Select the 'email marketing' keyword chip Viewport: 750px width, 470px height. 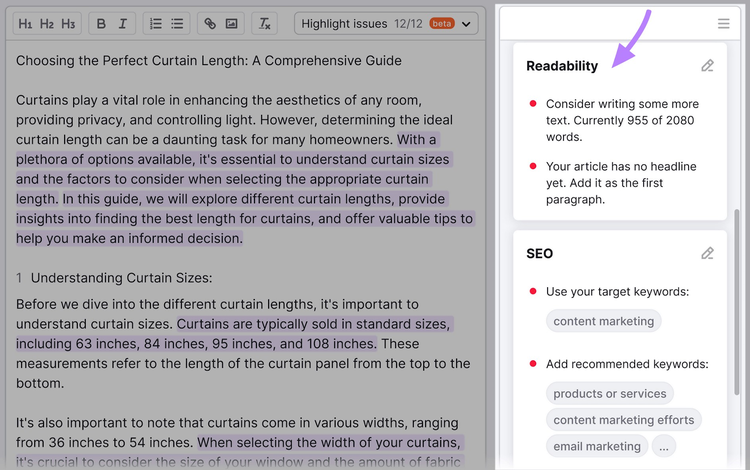pos(597,446)
